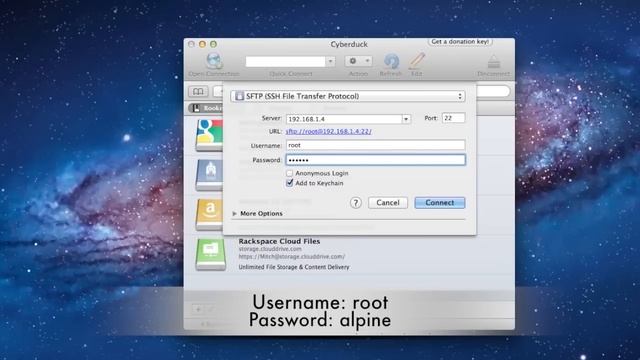Click the Cancel button

click(x=388, y=202)
